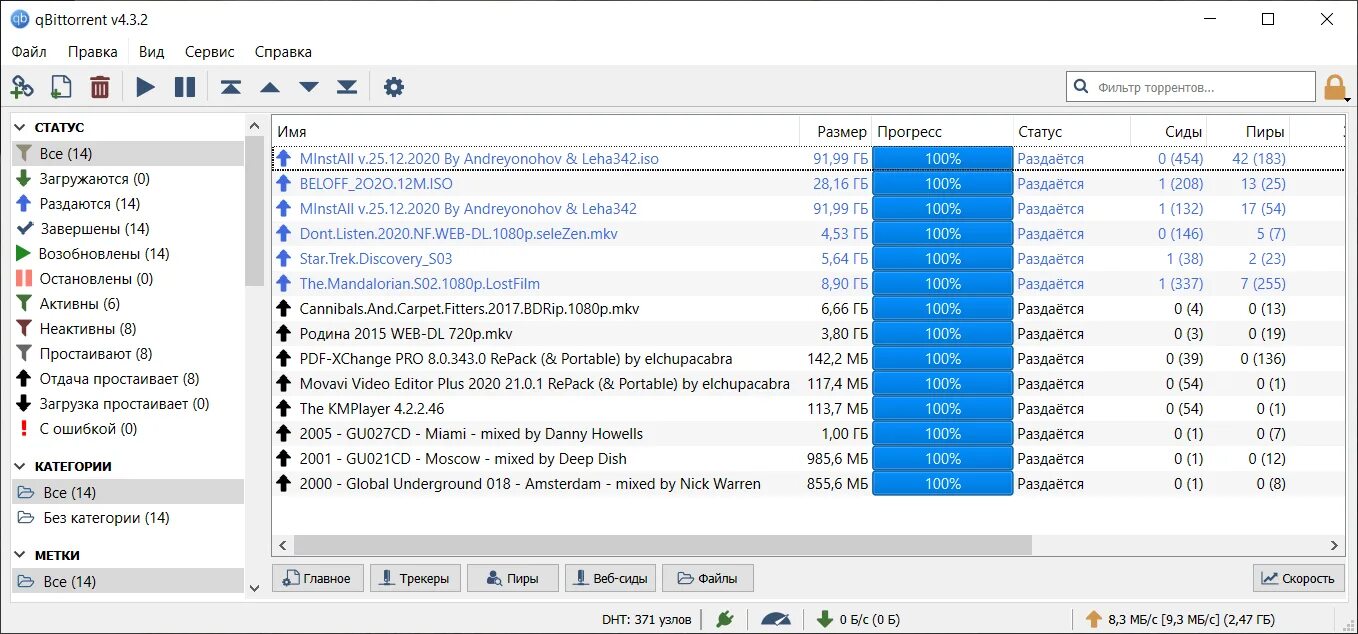The width and height of the screenshot is (1358, 634).
Task: Select the Простаивают (8) filter
Action: tap(127, 354)
